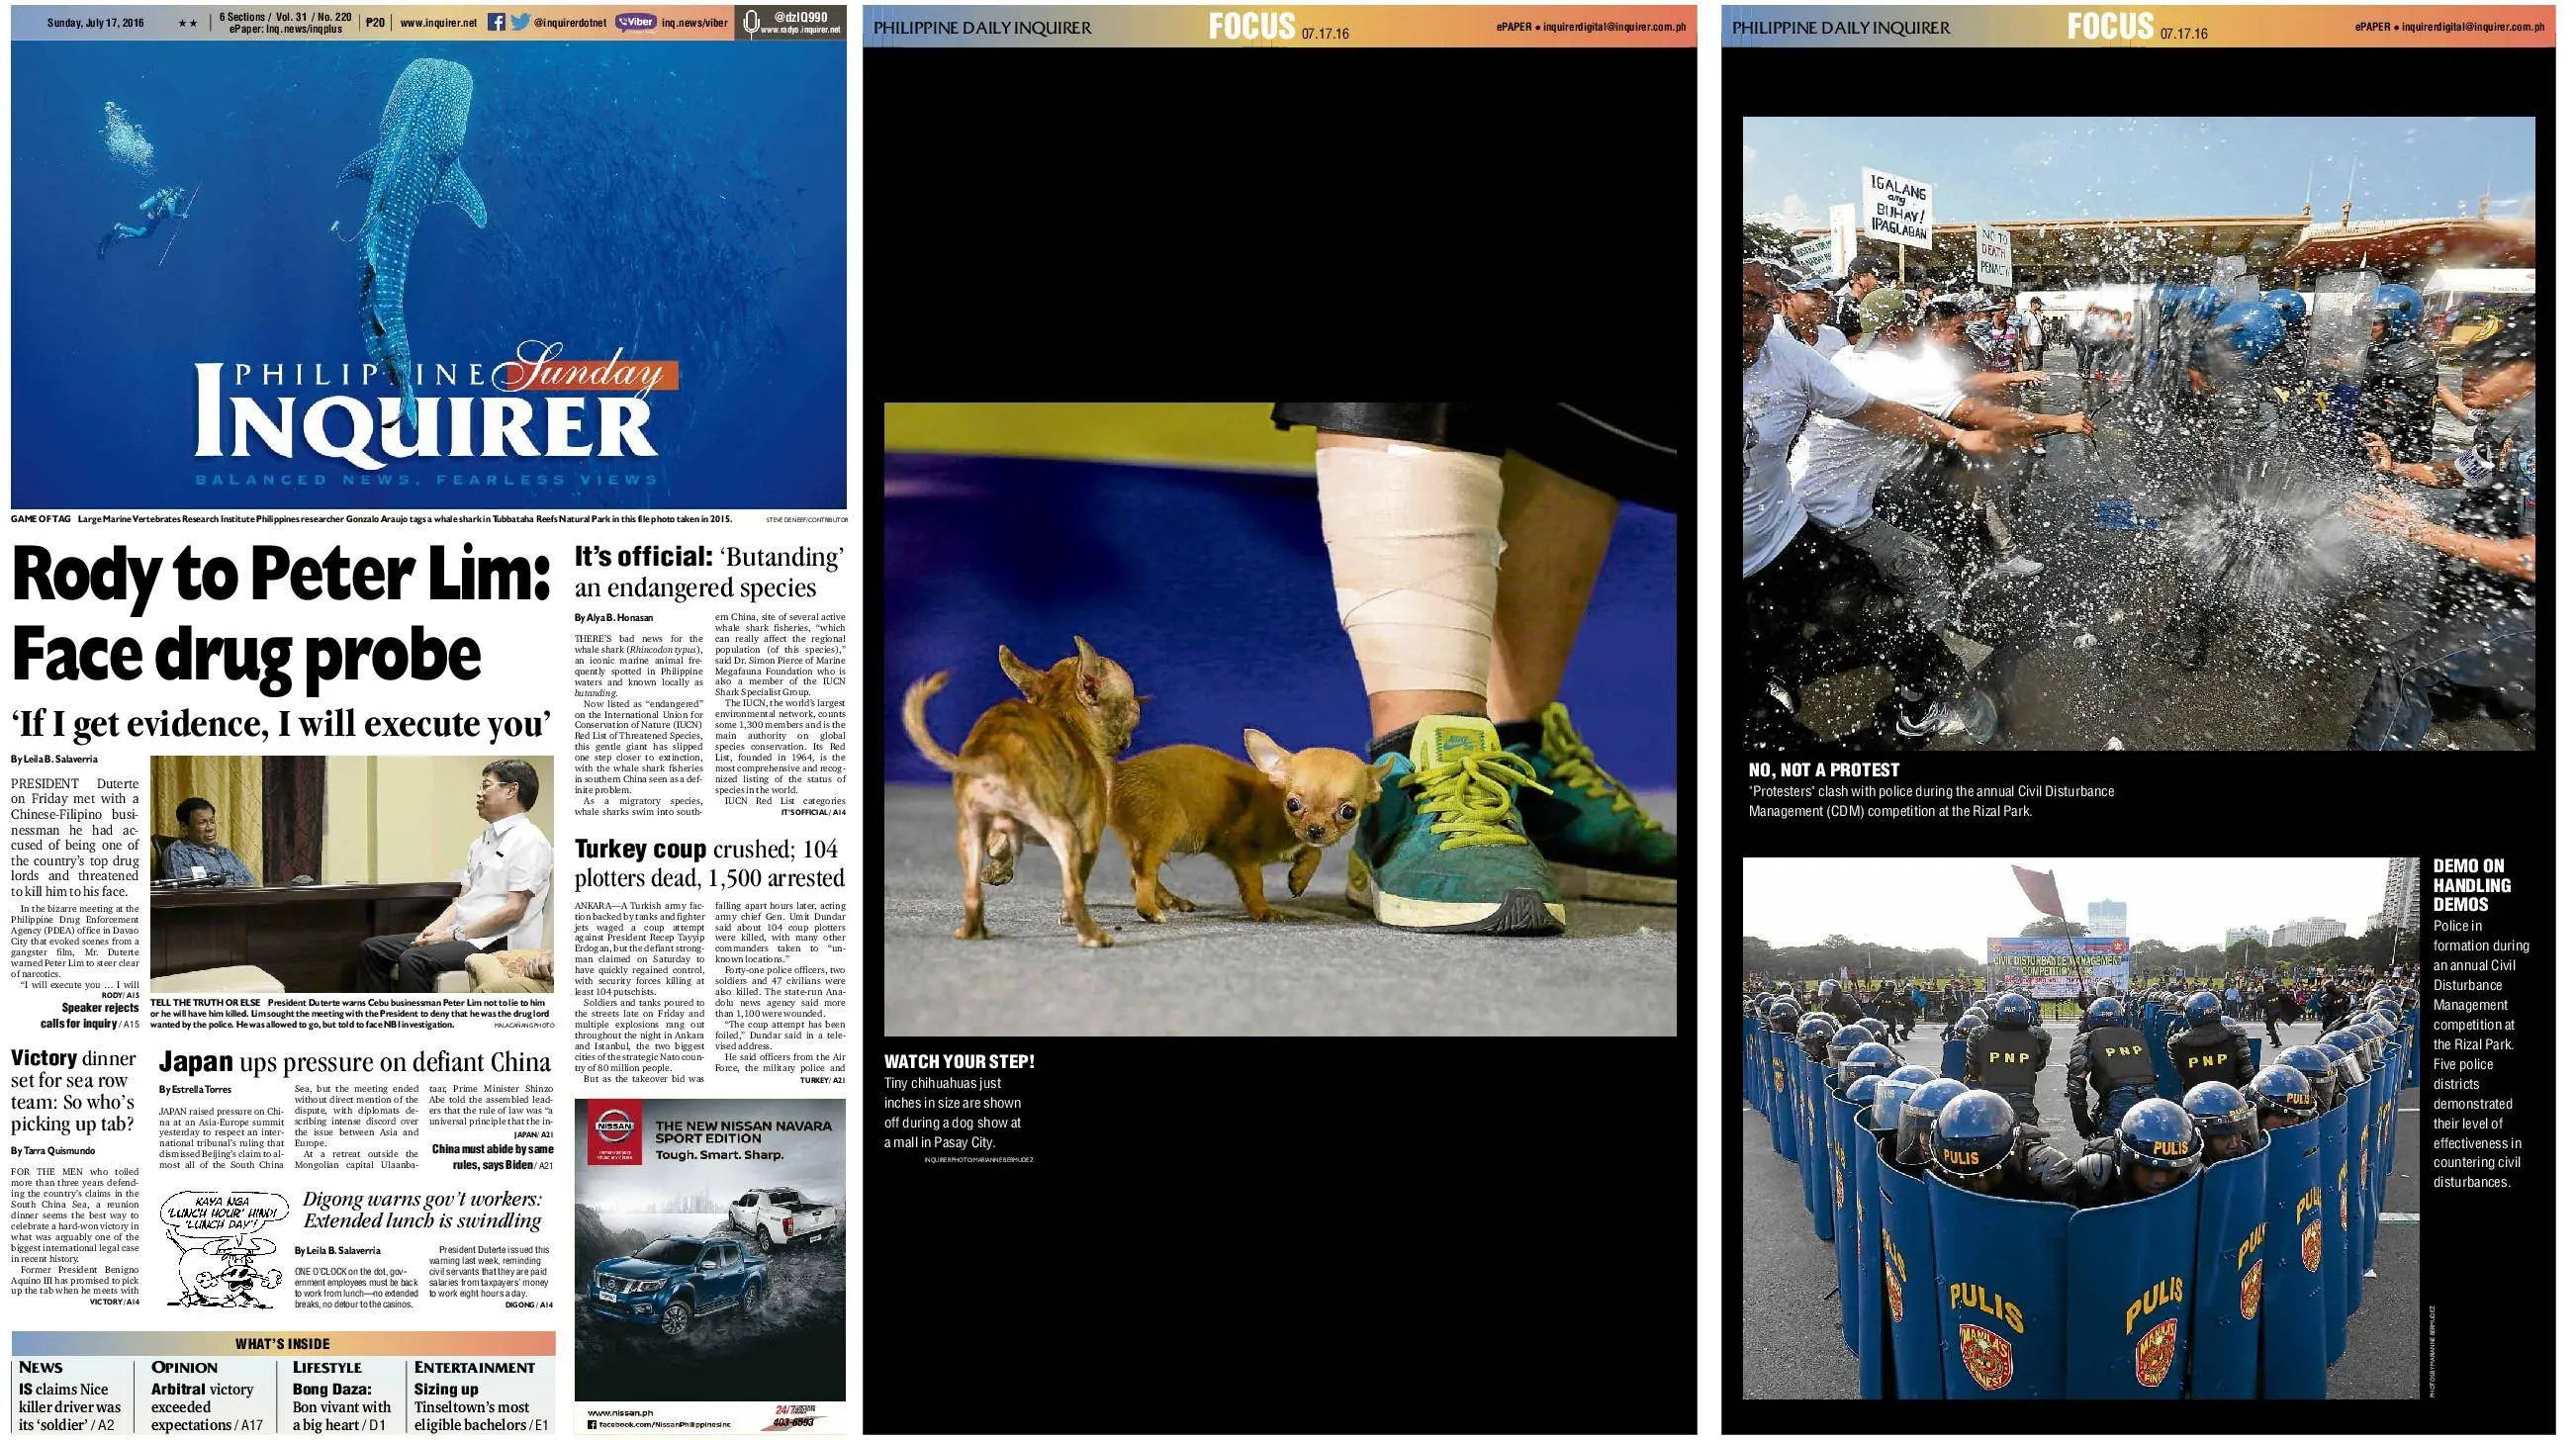Click the 'DIGONG / A14' jump reference
Image resolution: width=2576 pixels, height=1440 pixels.
(529, 1305)
